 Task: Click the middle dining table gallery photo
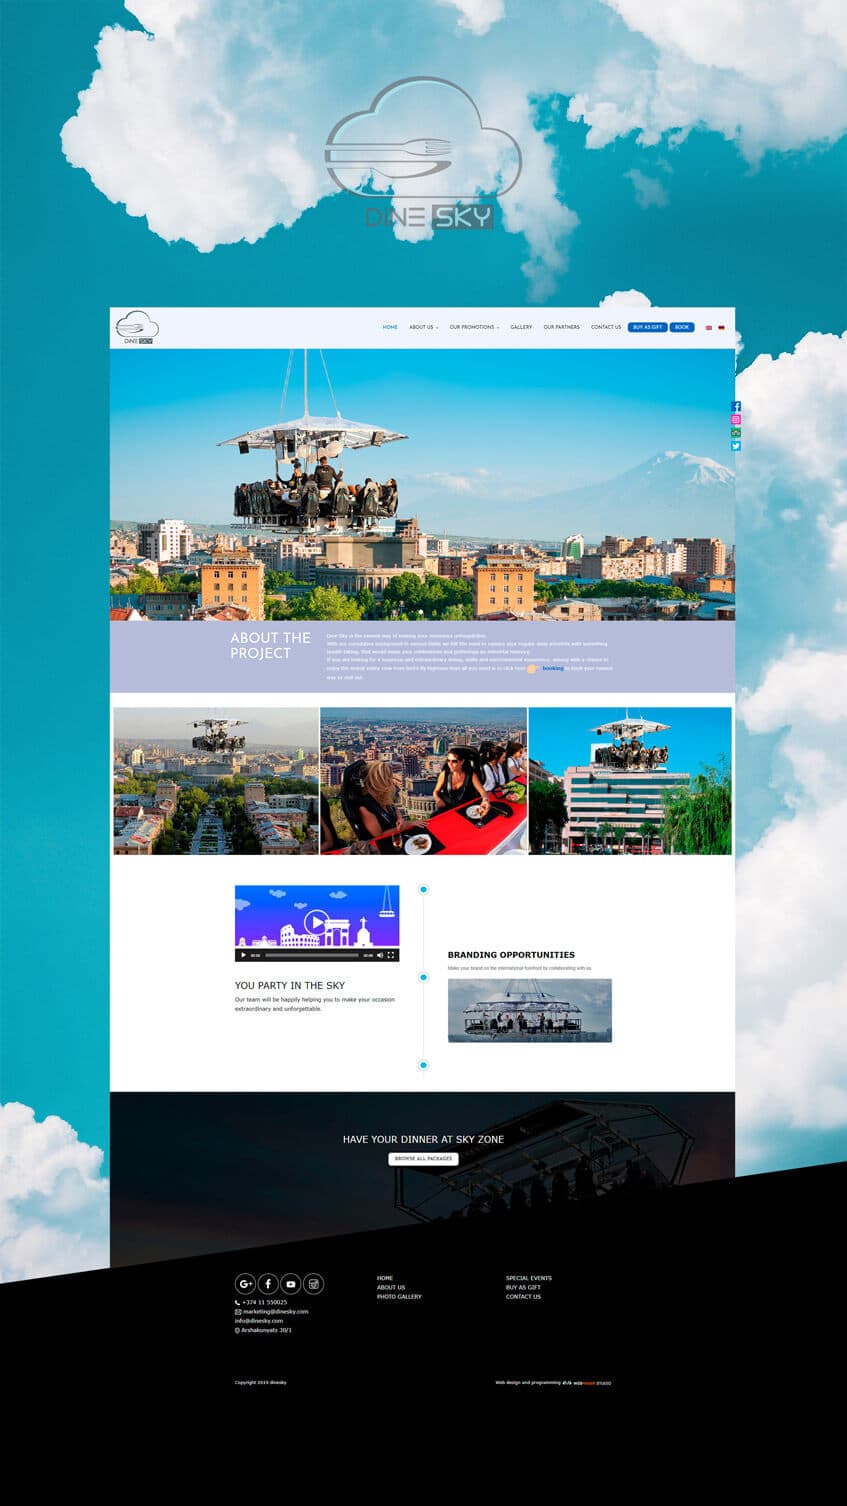point(422,781)
